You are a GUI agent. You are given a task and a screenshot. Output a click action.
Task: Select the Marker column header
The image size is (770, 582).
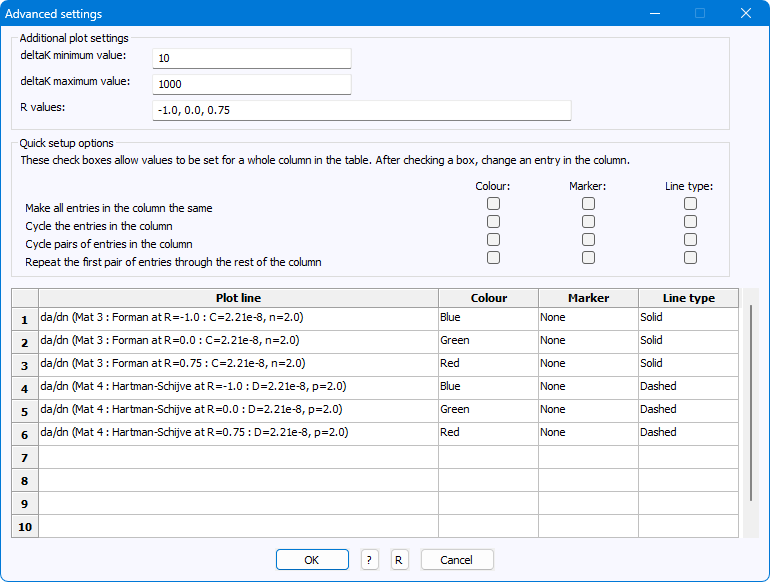coord(588,298)
